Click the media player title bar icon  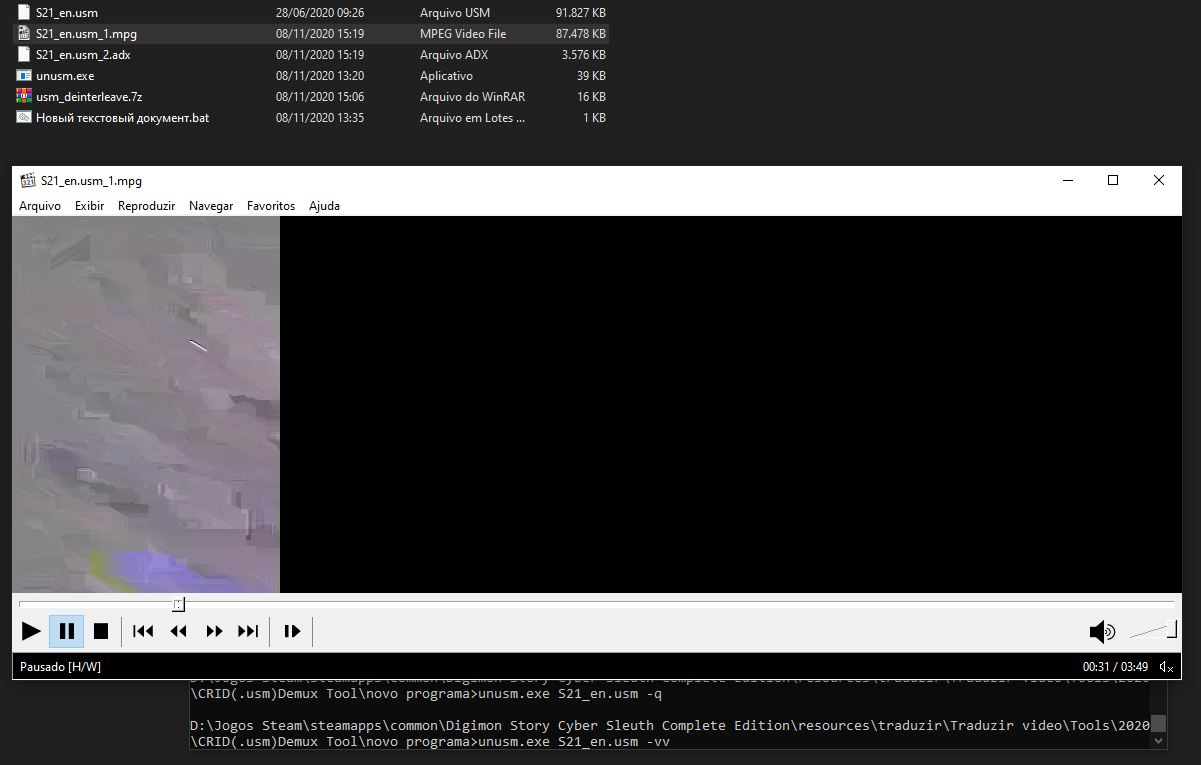coord(28,181)
